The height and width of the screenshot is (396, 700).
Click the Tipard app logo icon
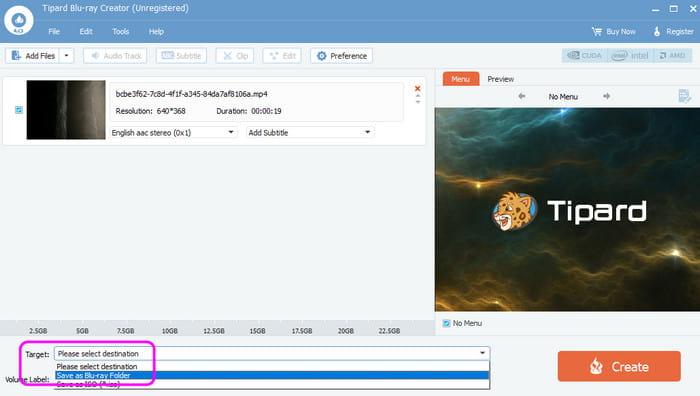coord(19,20)
